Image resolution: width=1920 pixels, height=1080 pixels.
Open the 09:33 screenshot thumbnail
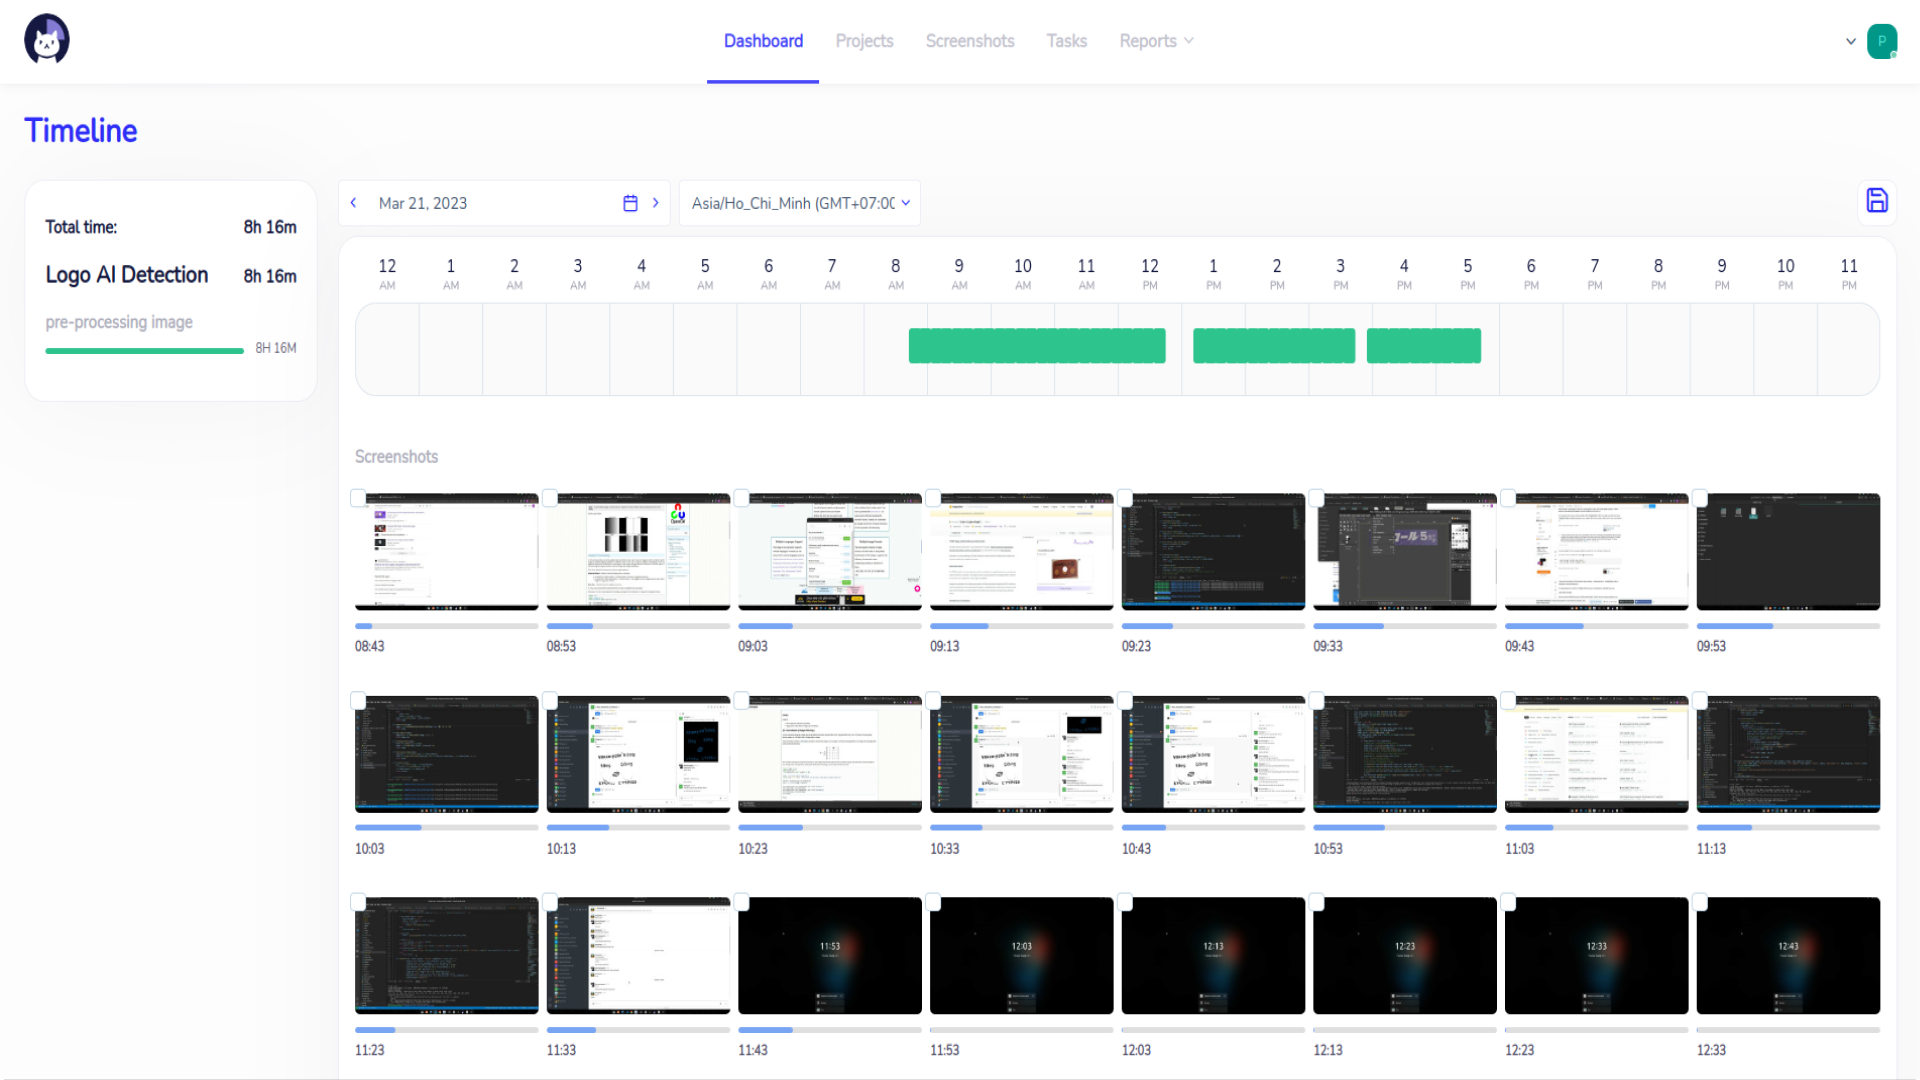(1404, 552)
